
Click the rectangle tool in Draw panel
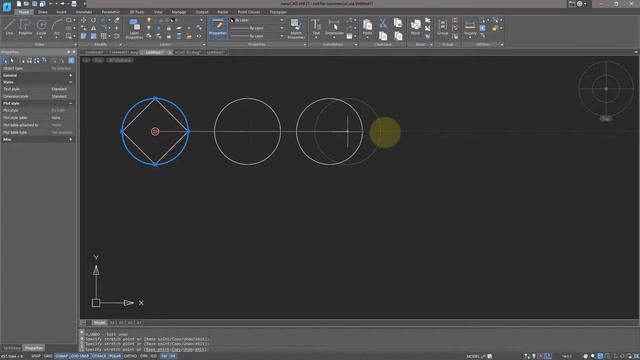[x=69, y=20]
